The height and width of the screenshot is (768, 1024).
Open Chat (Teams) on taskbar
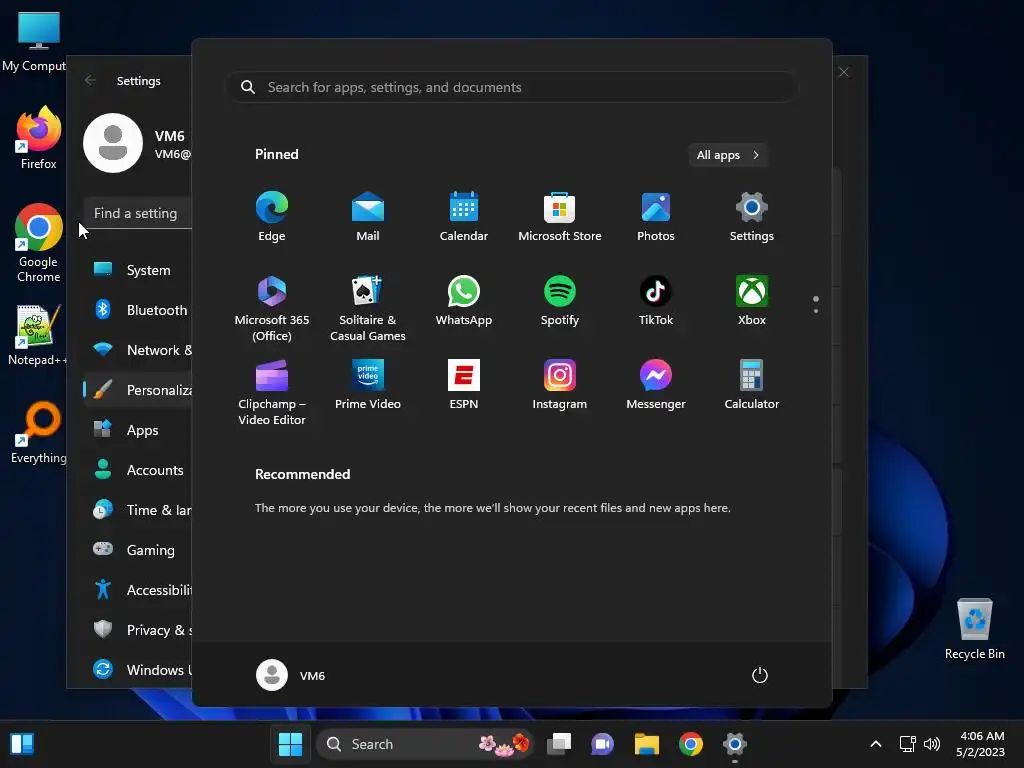pos(602,744)
